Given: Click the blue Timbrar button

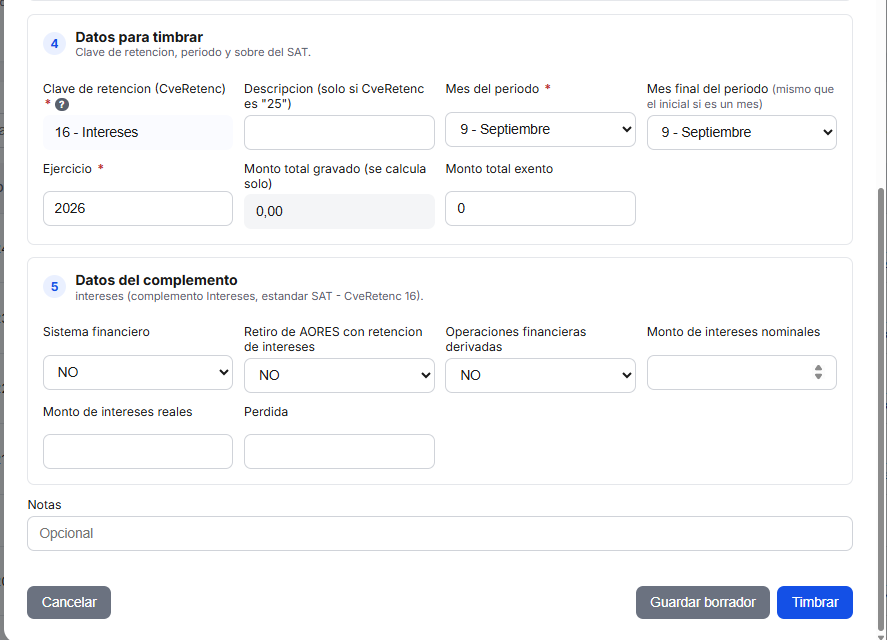Looking at the screenshot, I should pos(815,602).
